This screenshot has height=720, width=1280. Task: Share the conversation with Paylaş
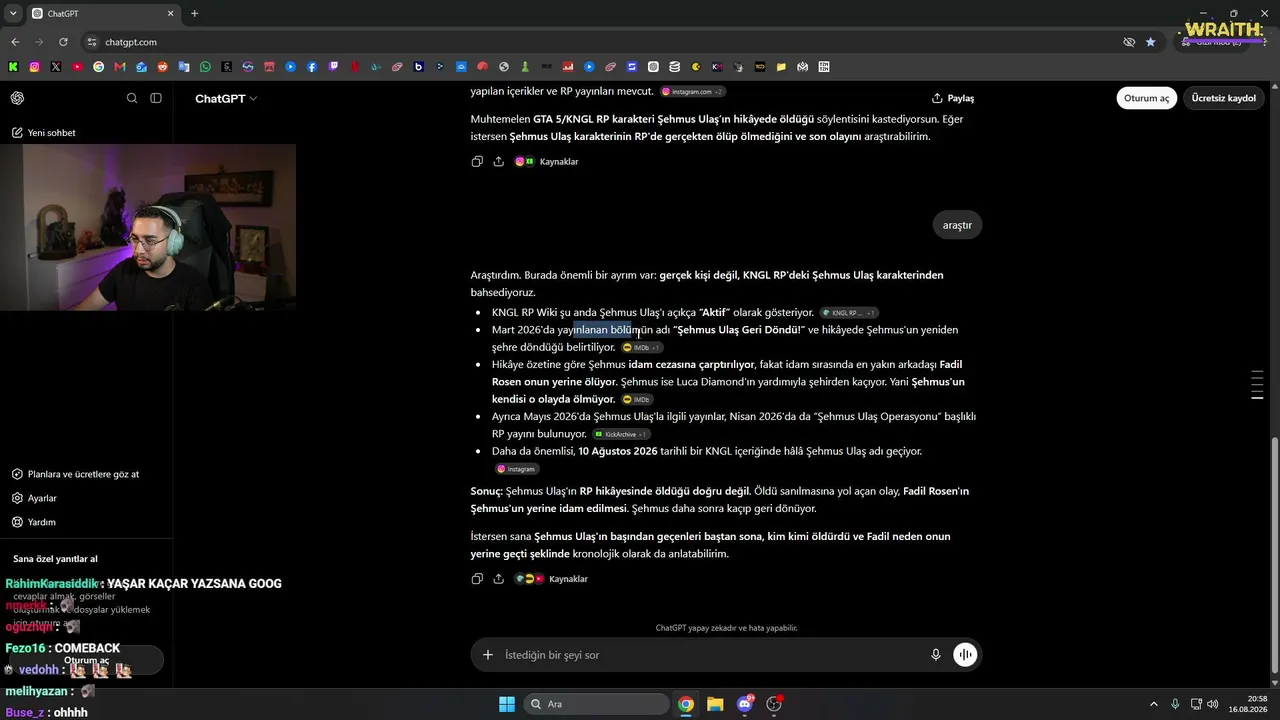[x=953, y=98]
